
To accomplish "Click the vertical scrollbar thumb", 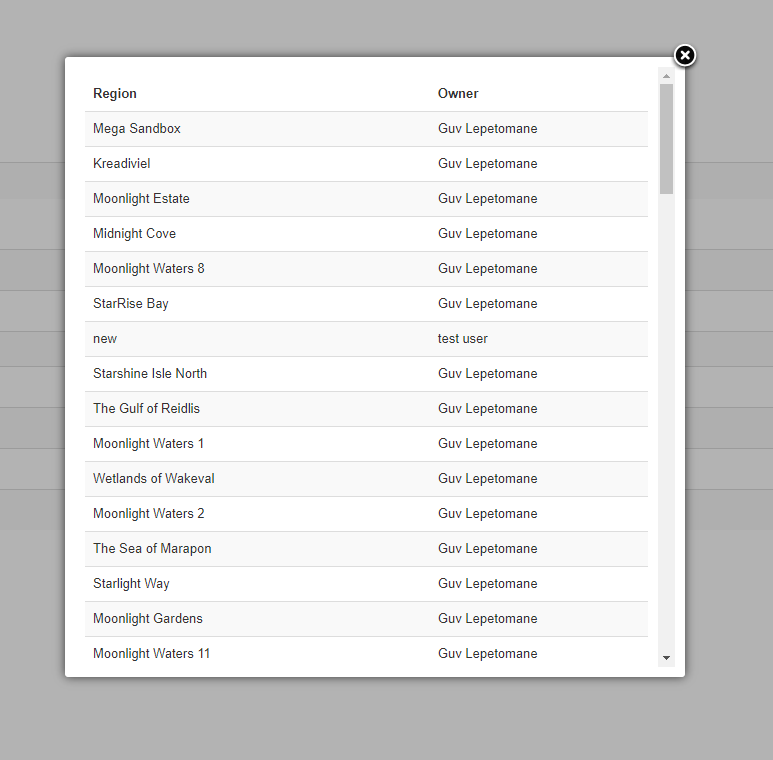I will (x=666, y=139).
